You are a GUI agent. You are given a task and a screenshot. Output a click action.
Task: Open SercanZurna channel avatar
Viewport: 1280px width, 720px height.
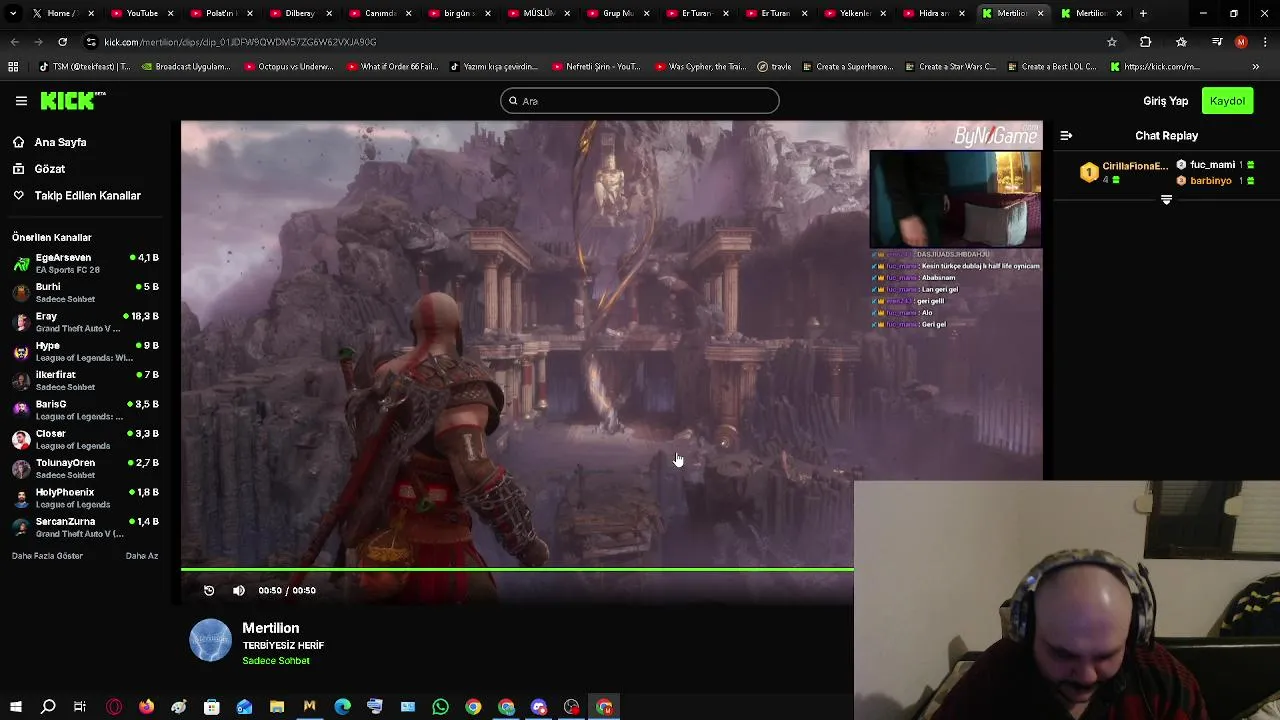point(21,528)
